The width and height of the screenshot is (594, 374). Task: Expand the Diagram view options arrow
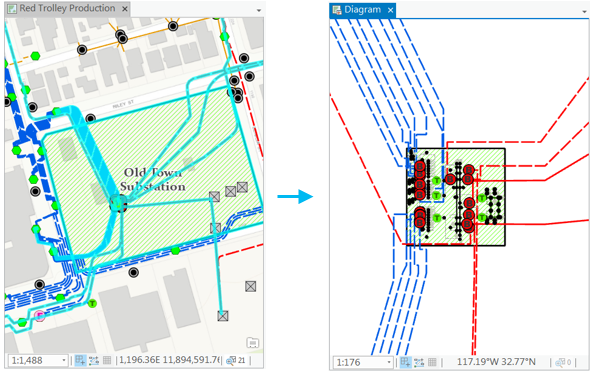[x=584, y=11]
